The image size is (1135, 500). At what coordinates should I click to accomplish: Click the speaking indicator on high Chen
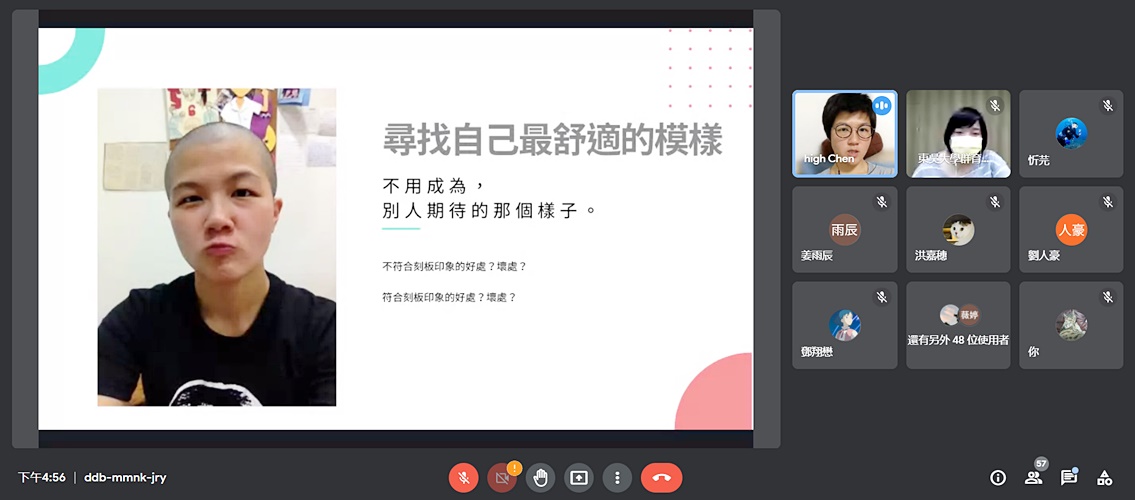click(x=881, y=105)
